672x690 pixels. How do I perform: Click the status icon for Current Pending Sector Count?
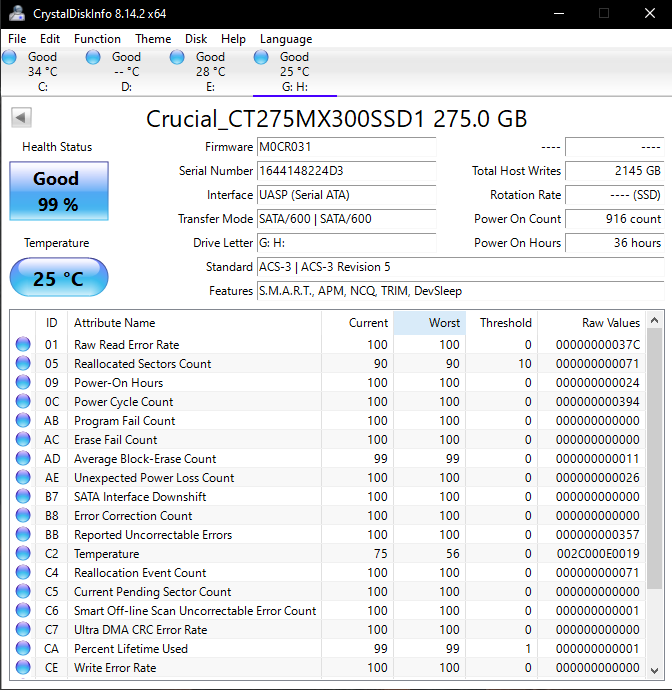point(23,591)
